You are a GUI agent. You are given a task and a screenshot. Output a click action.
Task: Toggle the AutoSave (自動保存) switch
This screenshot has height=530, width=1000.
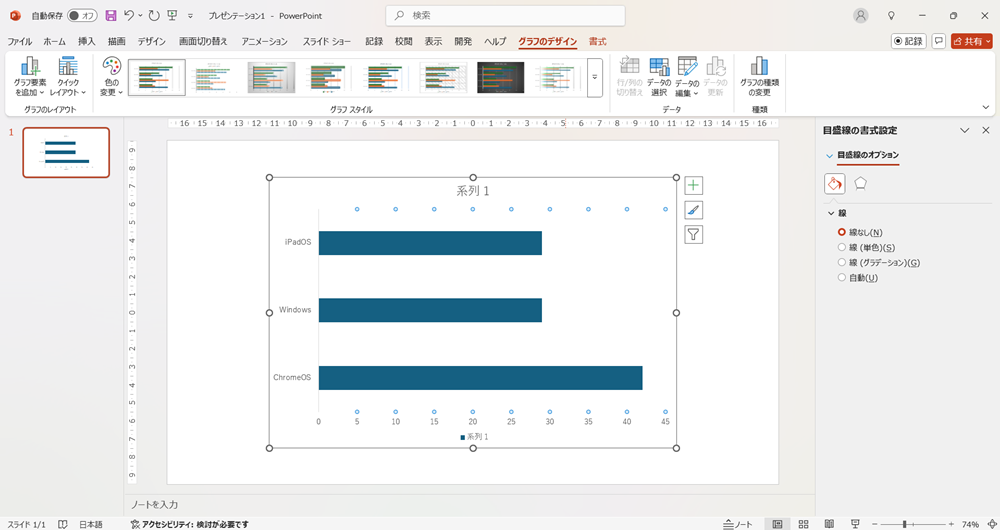click(x=82, y=15)
